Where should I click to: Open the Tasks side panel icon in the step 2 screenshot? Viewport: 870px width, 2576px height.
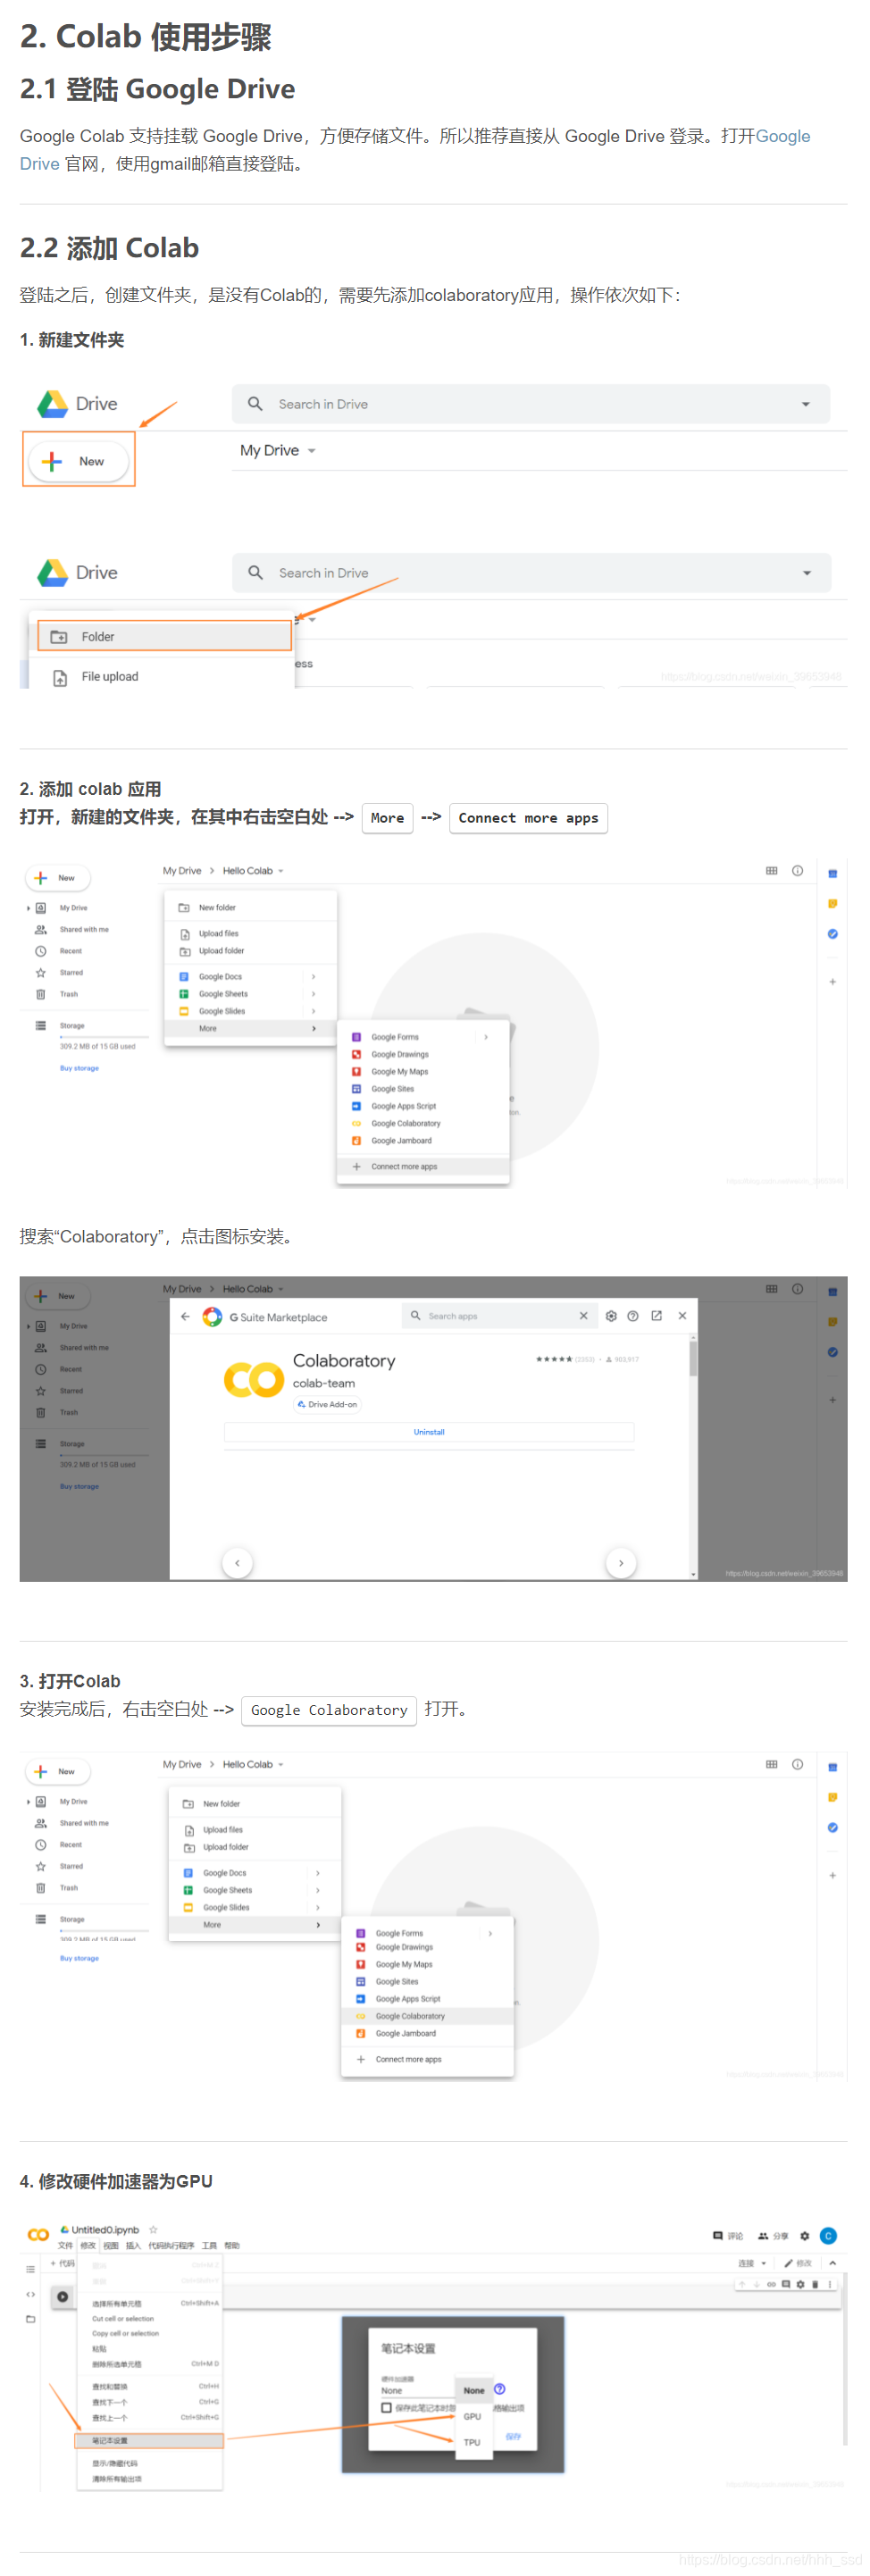(832, 934)
